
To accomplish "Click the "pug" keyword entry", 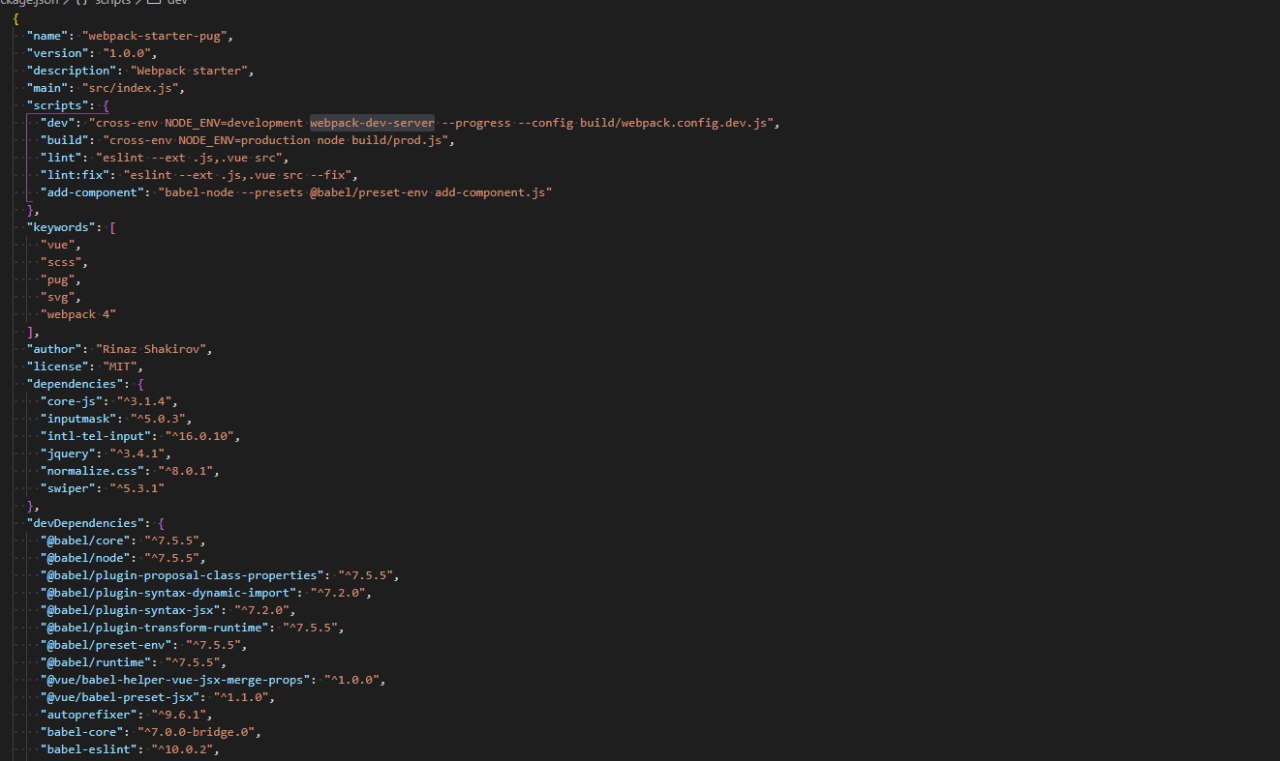I will click(60, 279).
